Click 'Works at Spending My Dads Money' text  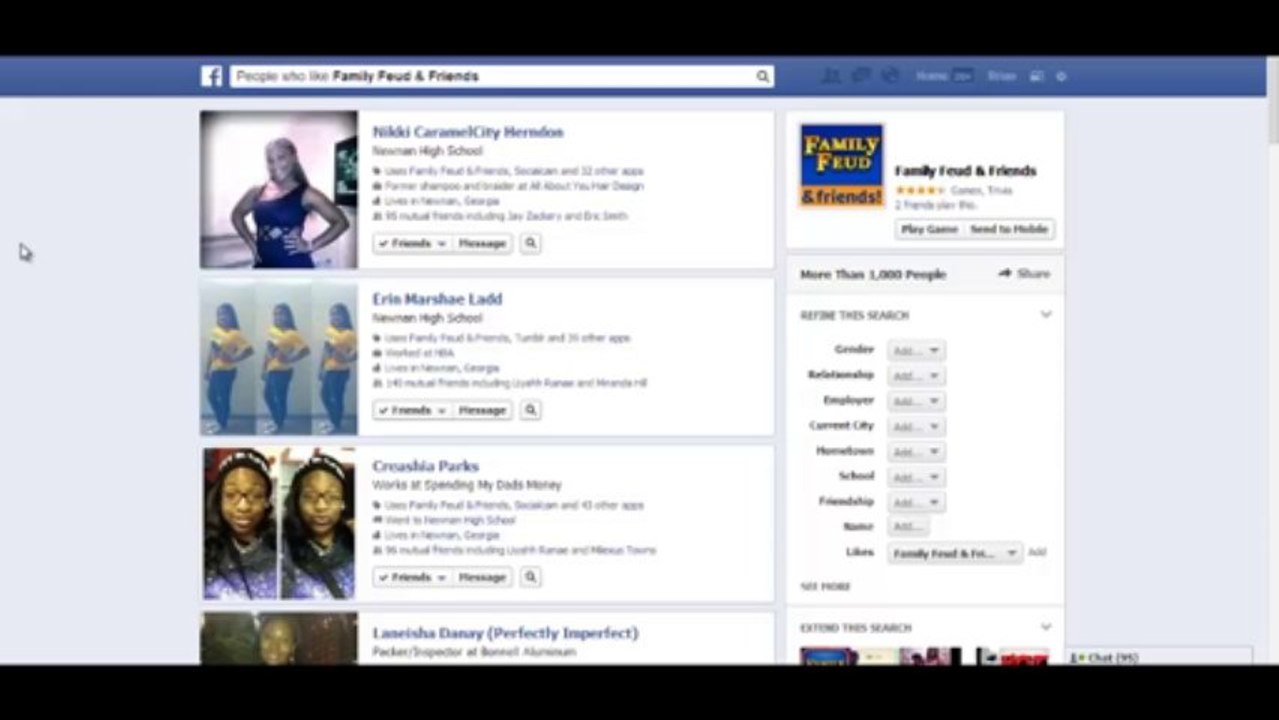467,485
